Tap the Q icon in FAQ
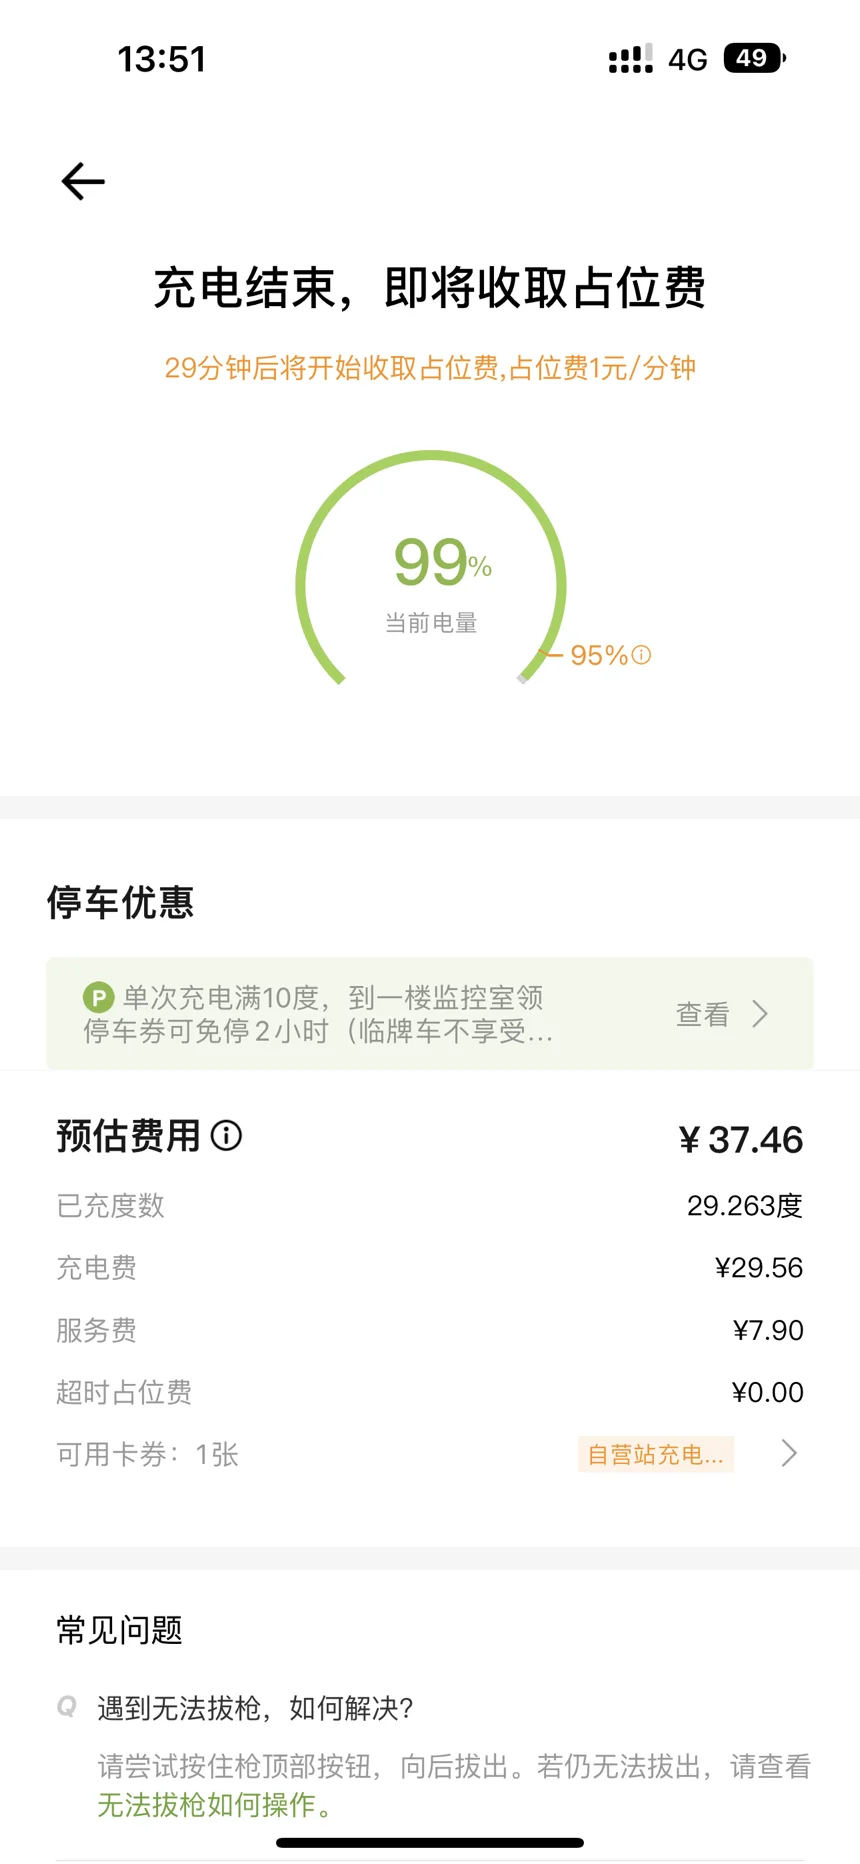The image size is (860, 1864). point(67,1706)
